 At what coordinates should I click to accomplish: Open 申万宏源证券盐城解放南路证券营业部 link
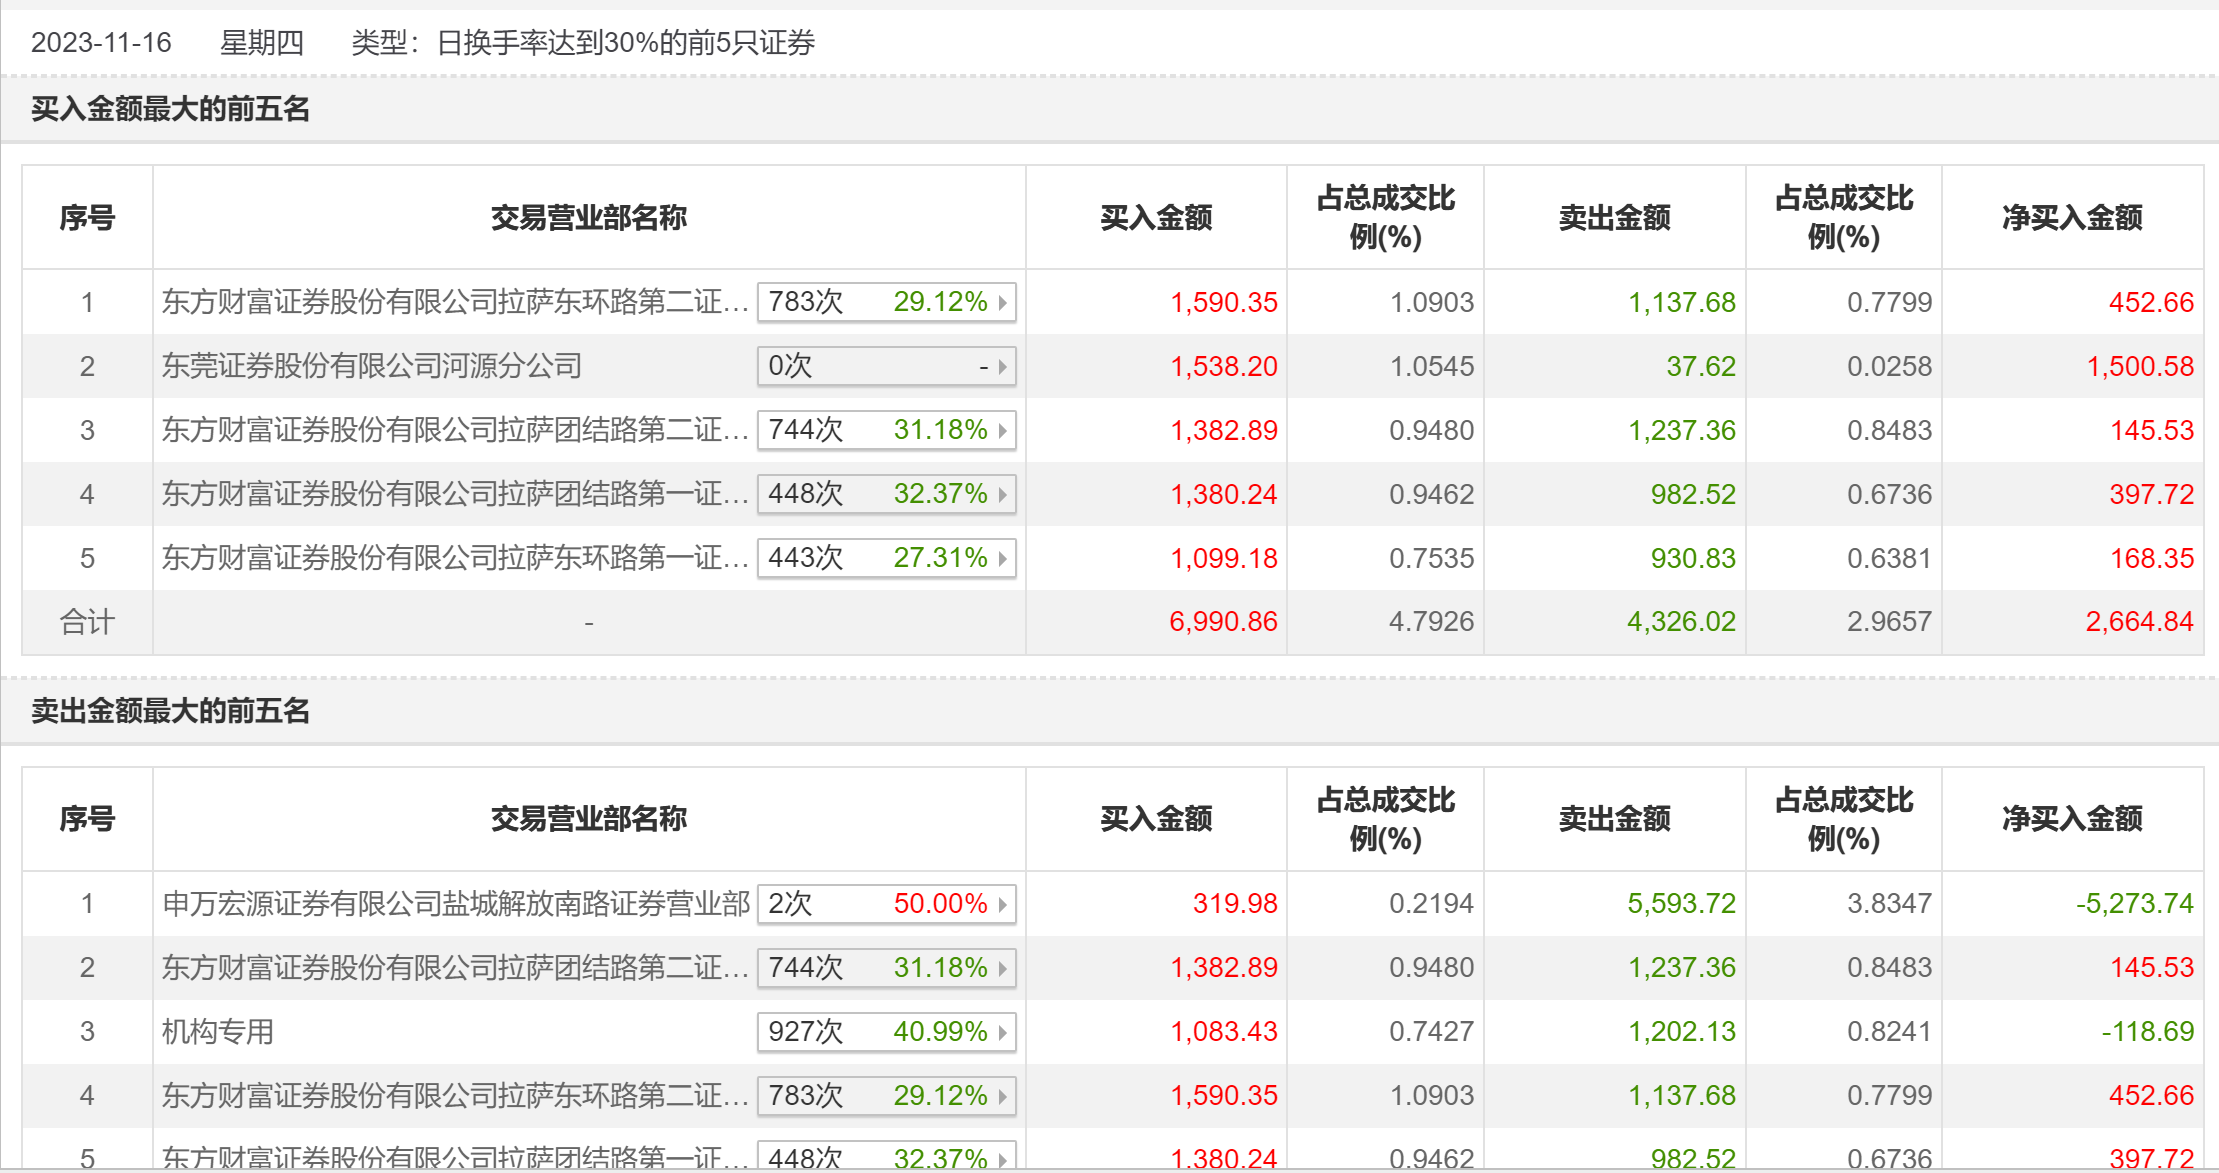tap(456, 904)
